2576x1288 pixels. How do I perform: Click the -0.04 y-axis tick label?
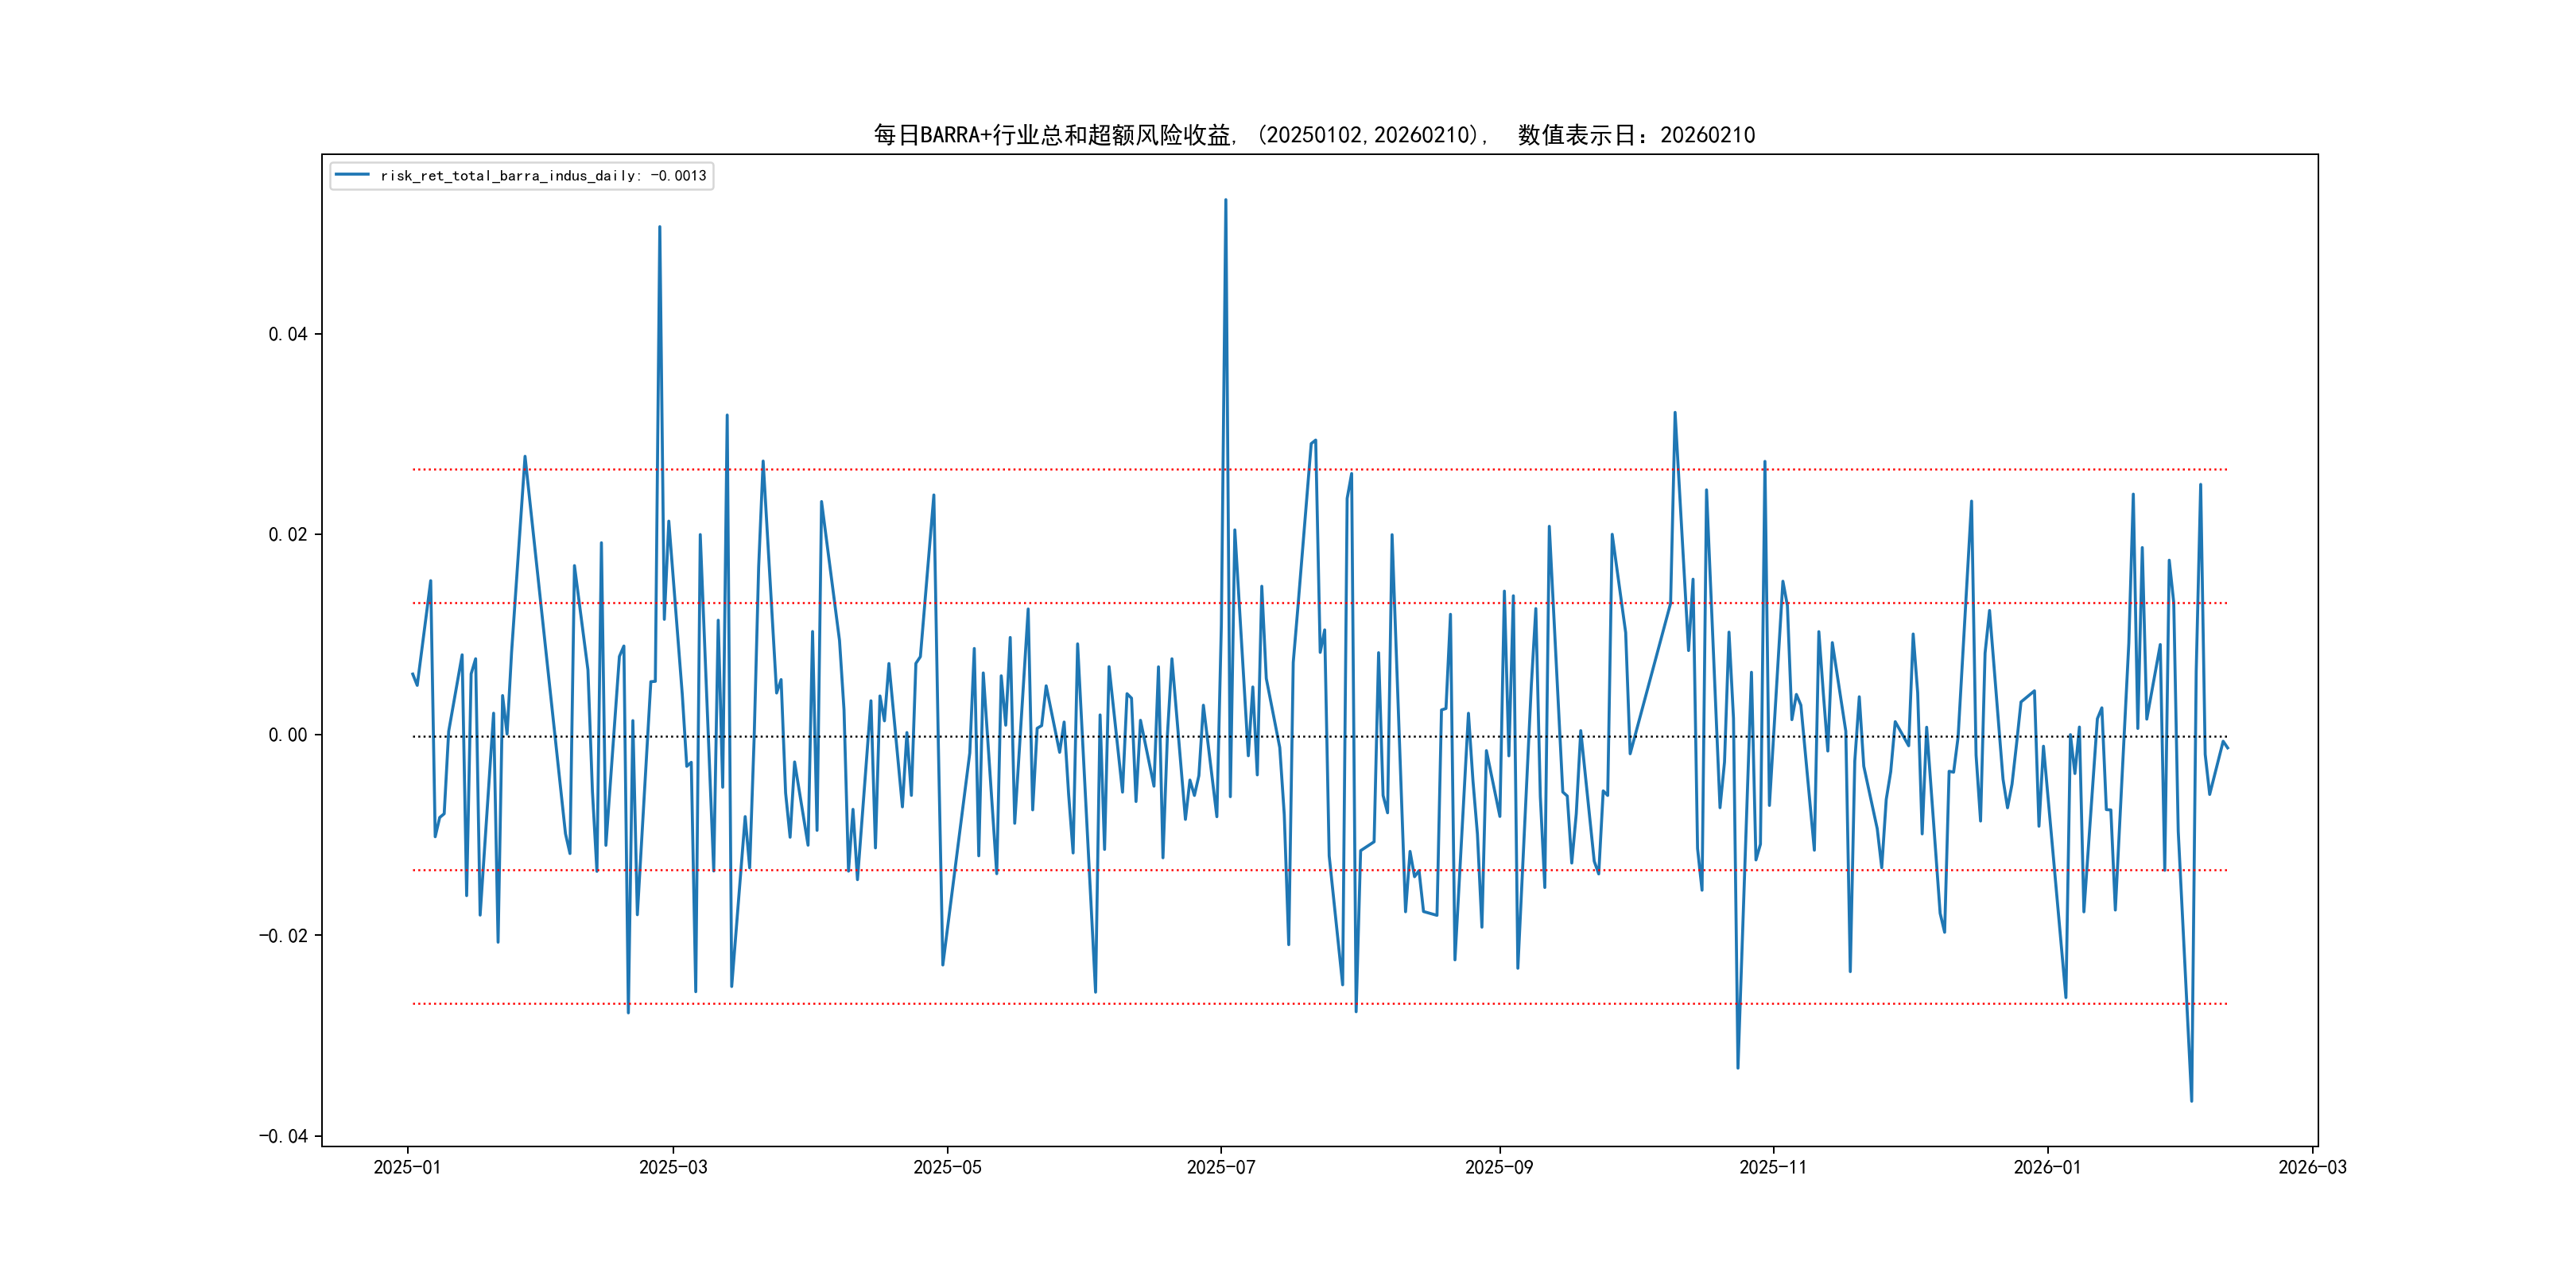[x=284, y=1136]
